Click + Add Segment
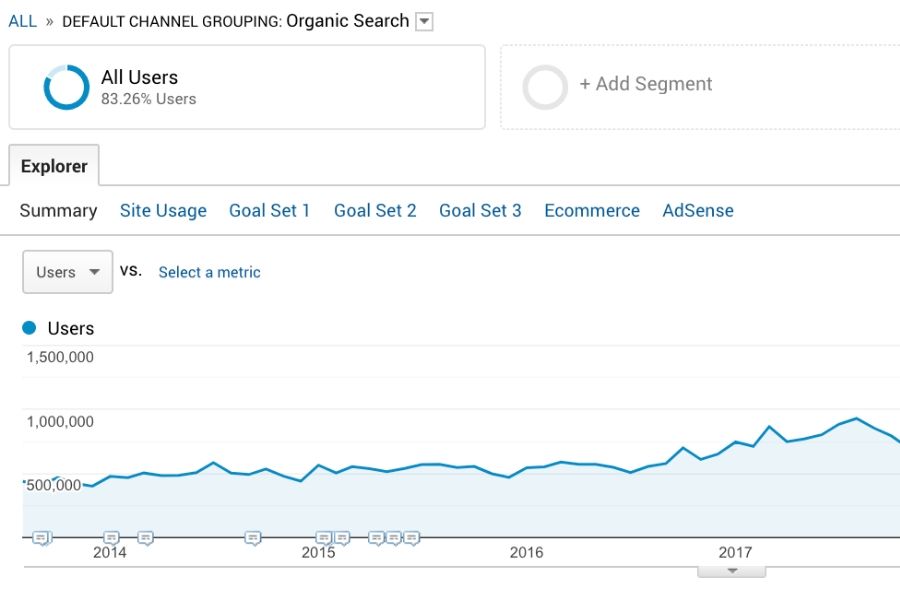Screen dimensions: 900x600 pos(646,84)
